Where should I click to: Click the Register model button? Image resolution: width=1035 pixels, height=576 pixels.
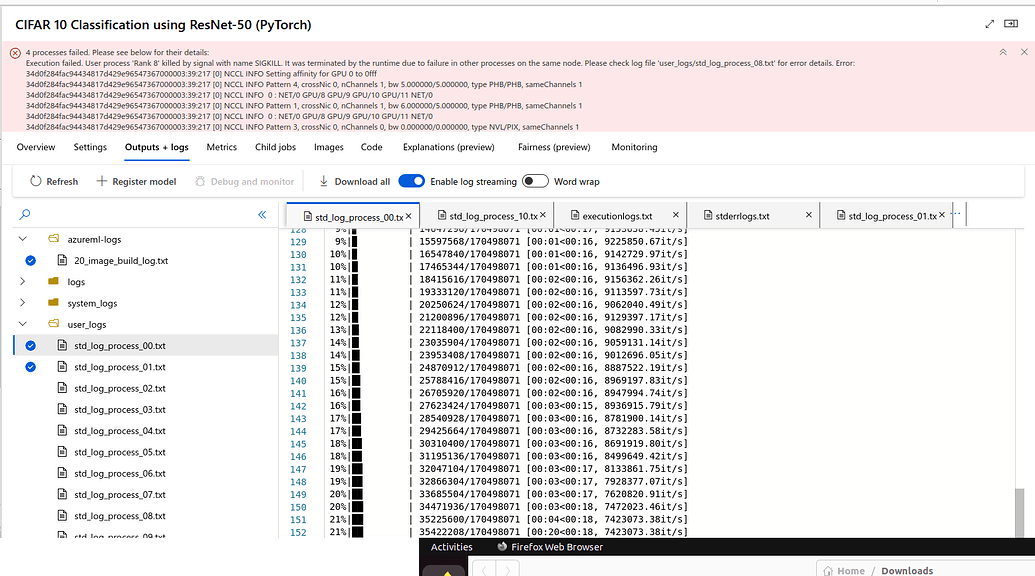pos(135,182)
